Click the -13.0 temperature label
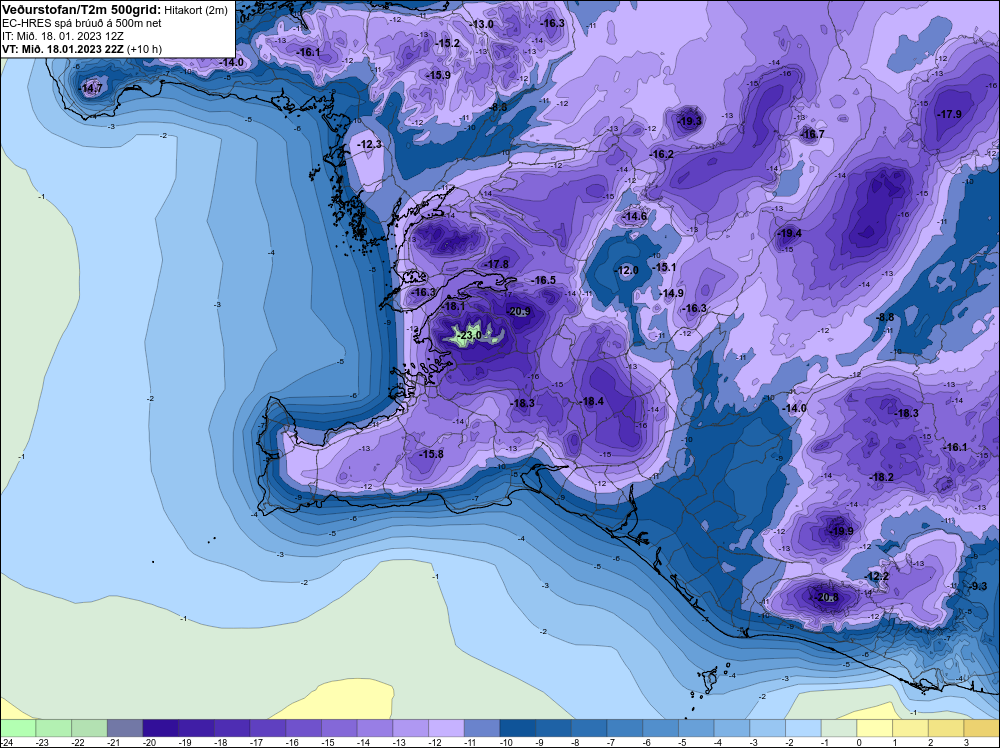Screen dimensions: 1000x748 tap(482, 24)
